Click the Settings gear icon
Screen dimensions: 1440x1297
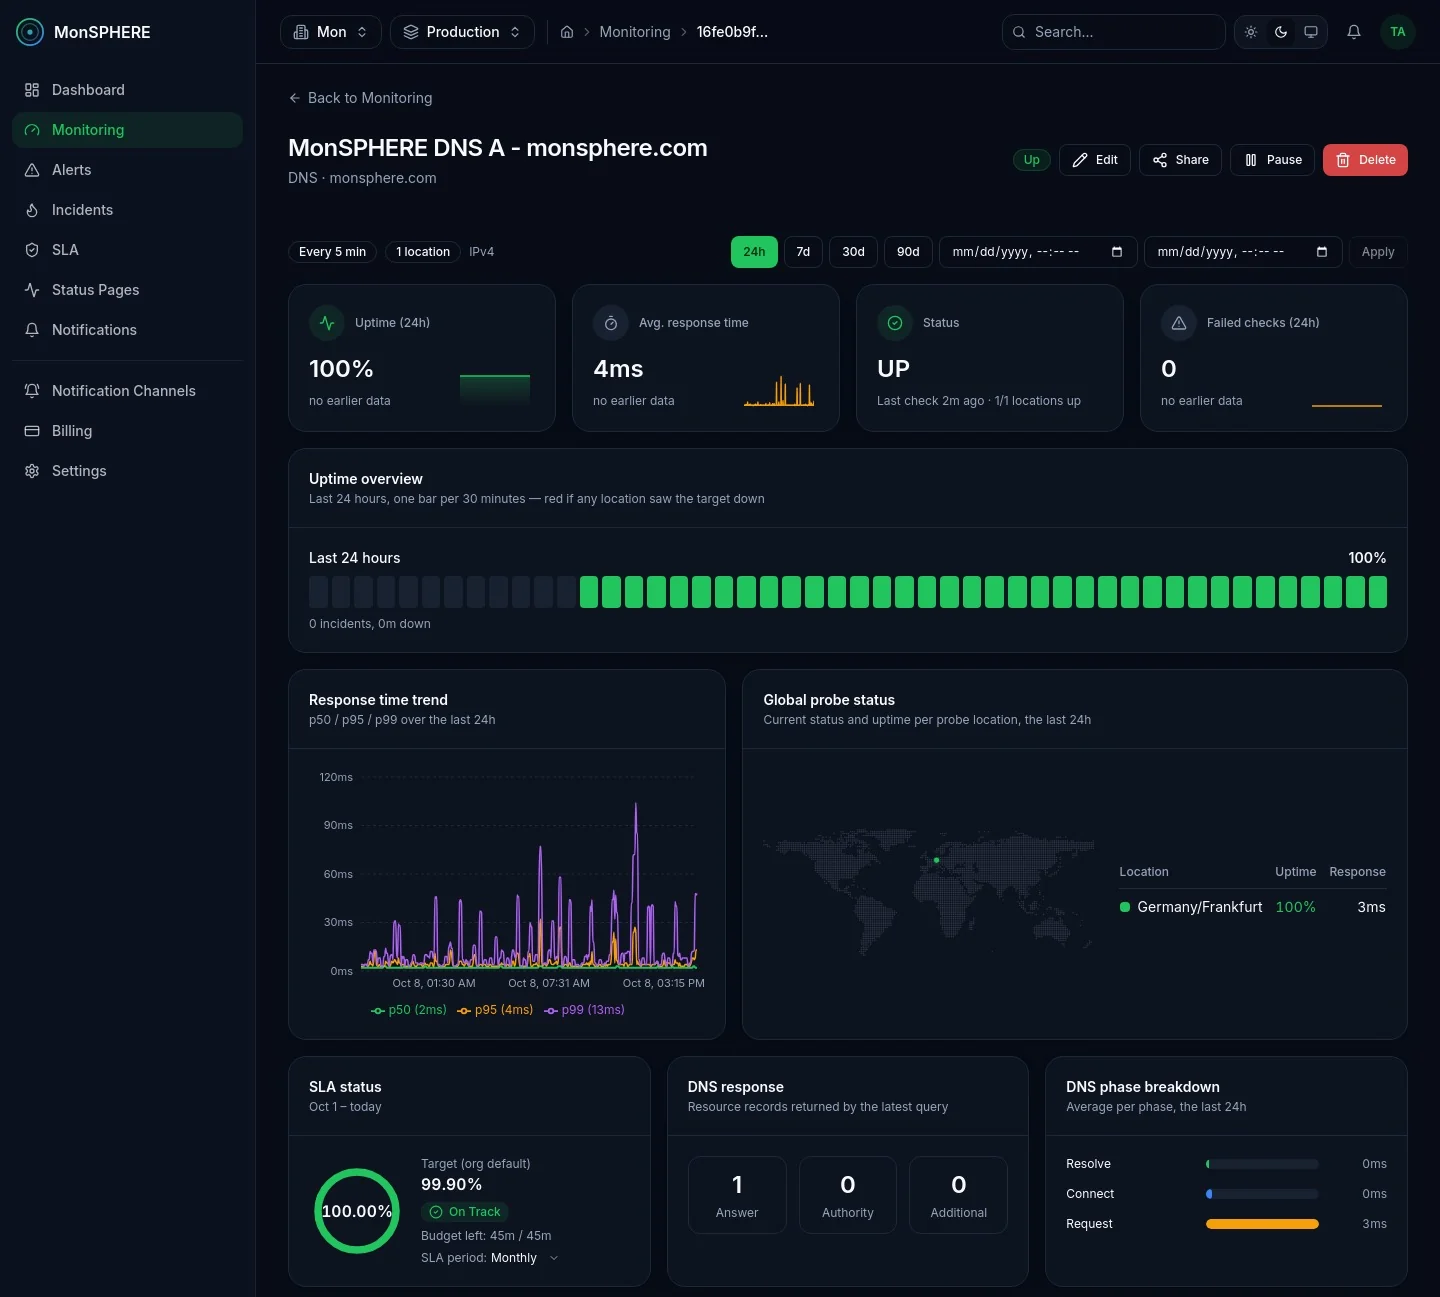pyautogui.click(x=32, y=471)
